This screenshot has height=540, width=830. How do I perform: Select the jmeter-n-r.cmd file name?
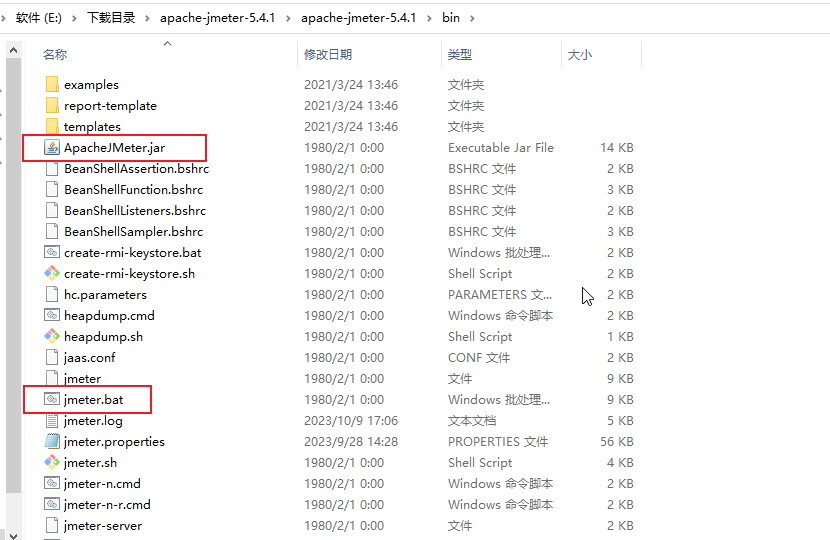107,505
